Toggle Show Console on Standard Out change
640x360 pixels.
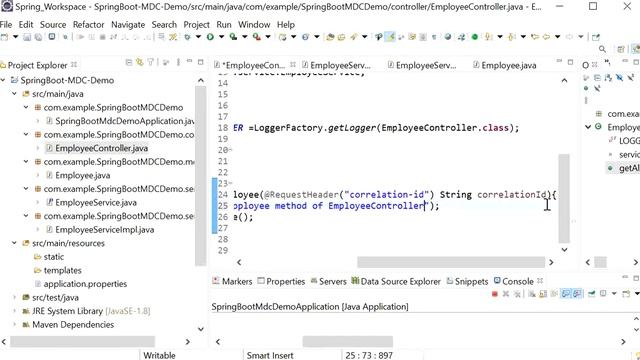click(565, 294)
